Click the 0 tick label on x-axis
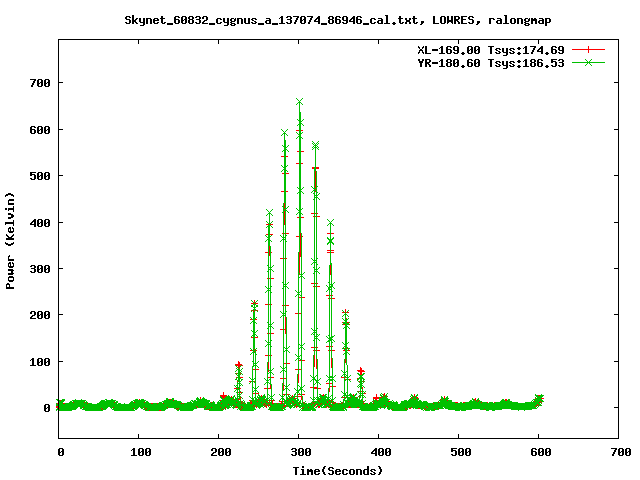This screenshot has width=640, height=480. point(60,452)
